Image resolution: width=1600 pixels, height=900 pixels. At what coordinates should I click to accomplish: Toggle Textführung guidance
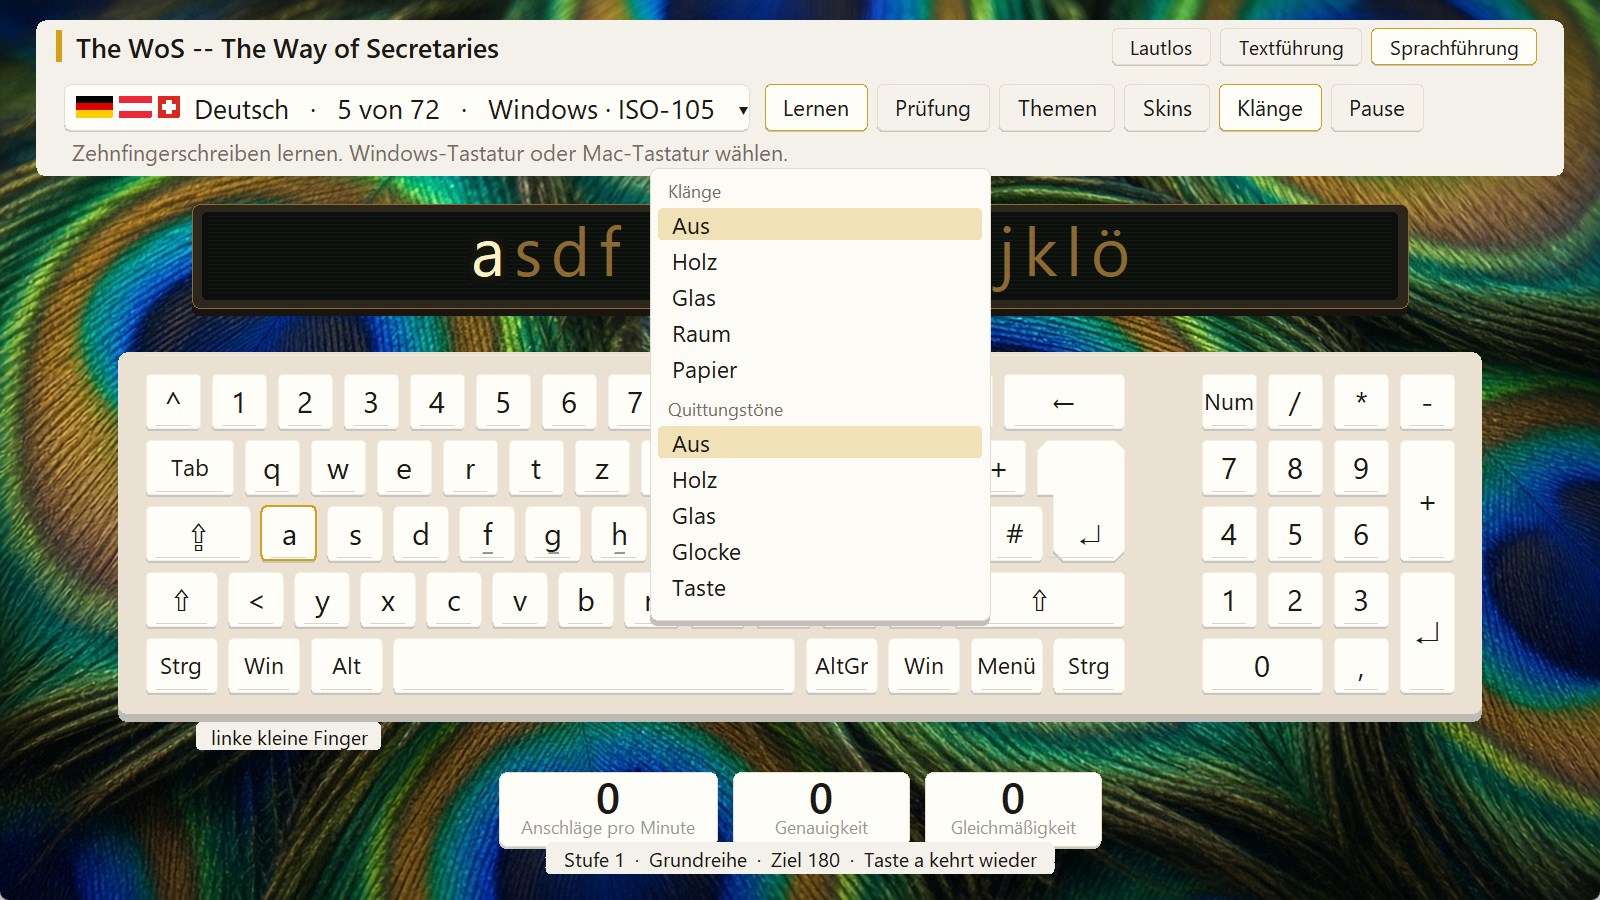(x=1291, y=48)
